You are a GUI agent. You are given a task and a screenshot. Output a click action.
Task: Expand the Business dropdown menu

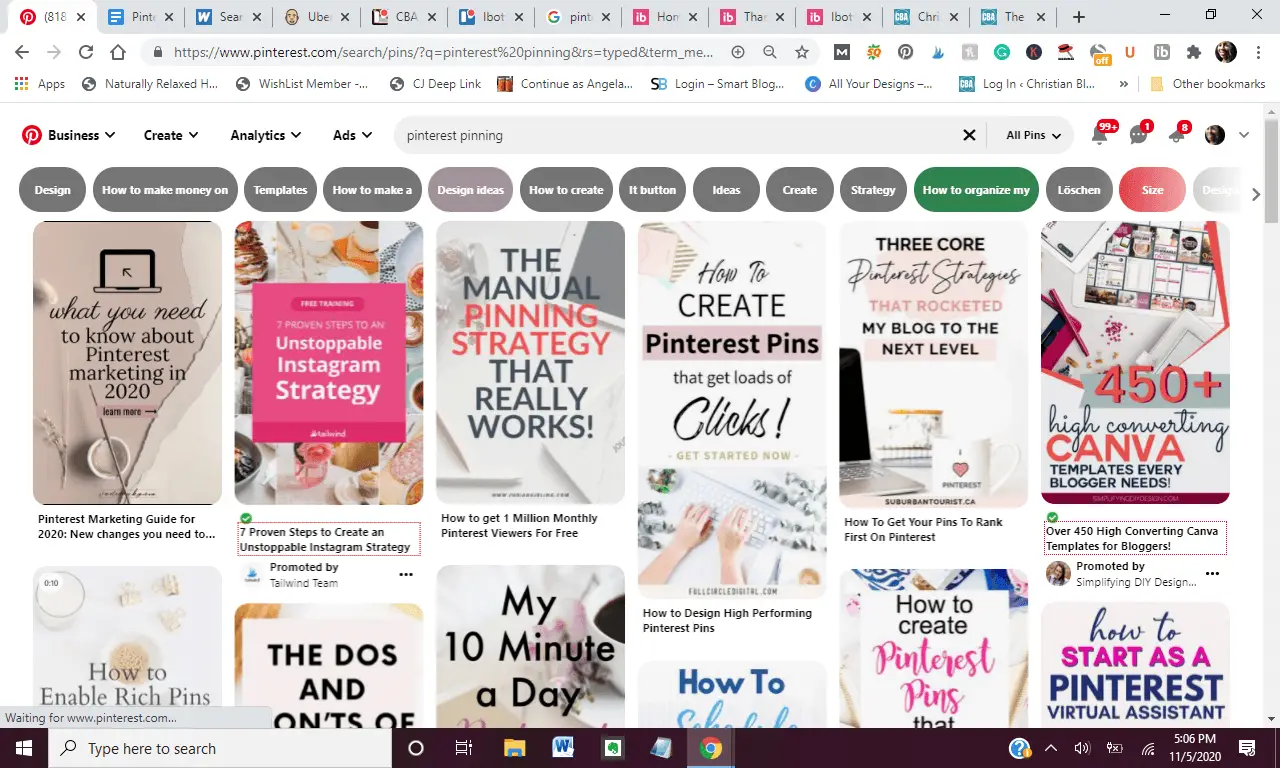82,135
